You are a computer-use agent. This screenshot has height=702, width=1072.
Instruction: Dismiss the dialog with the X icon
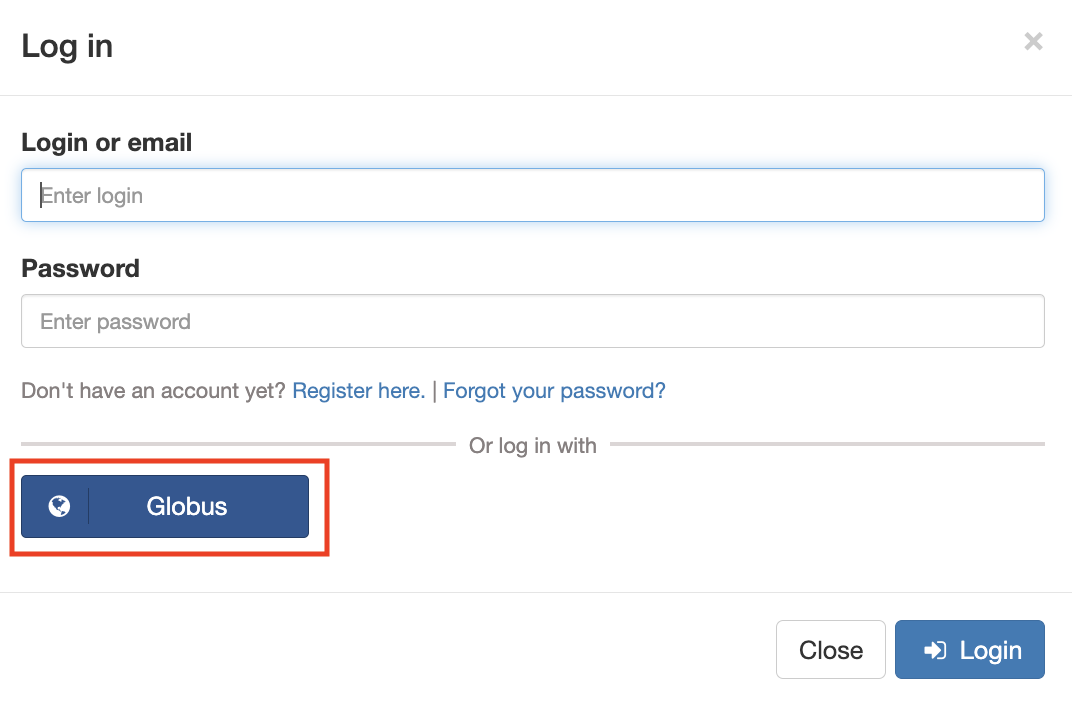pyautogui.click(x=1033, y=41)
